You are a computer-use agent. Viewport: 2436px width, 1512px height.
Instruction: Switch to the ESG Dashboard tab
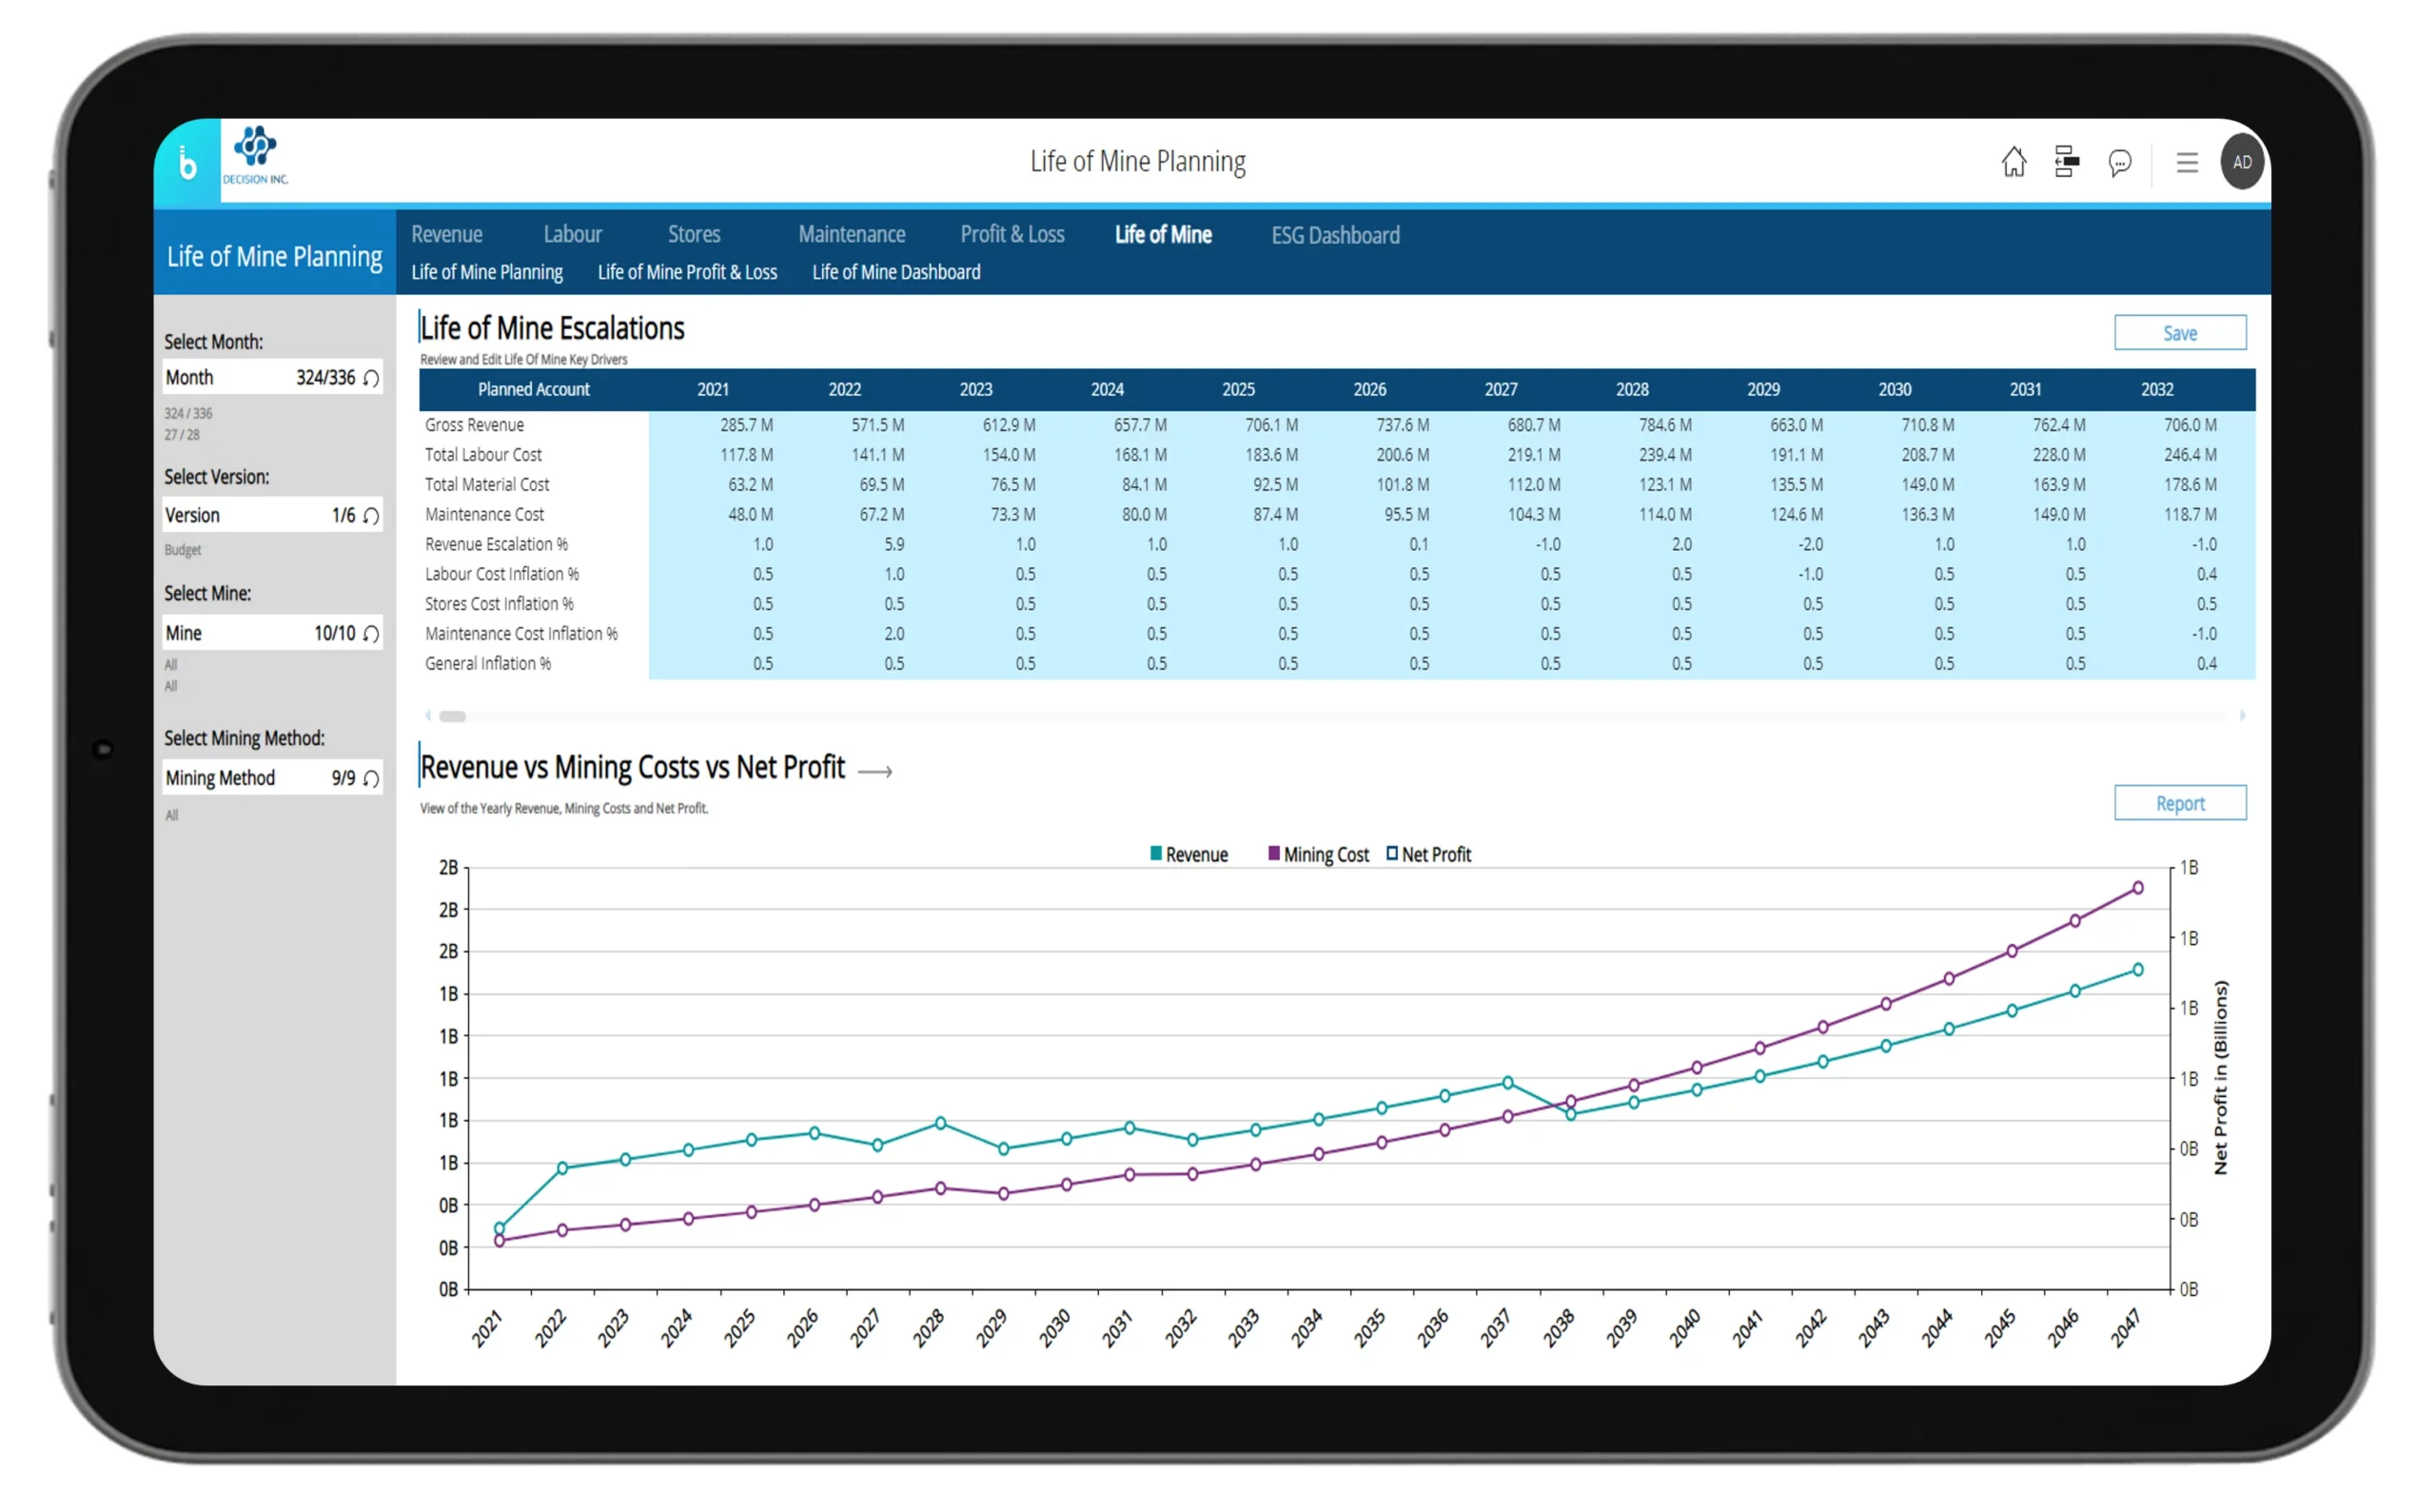[1335, 235]
